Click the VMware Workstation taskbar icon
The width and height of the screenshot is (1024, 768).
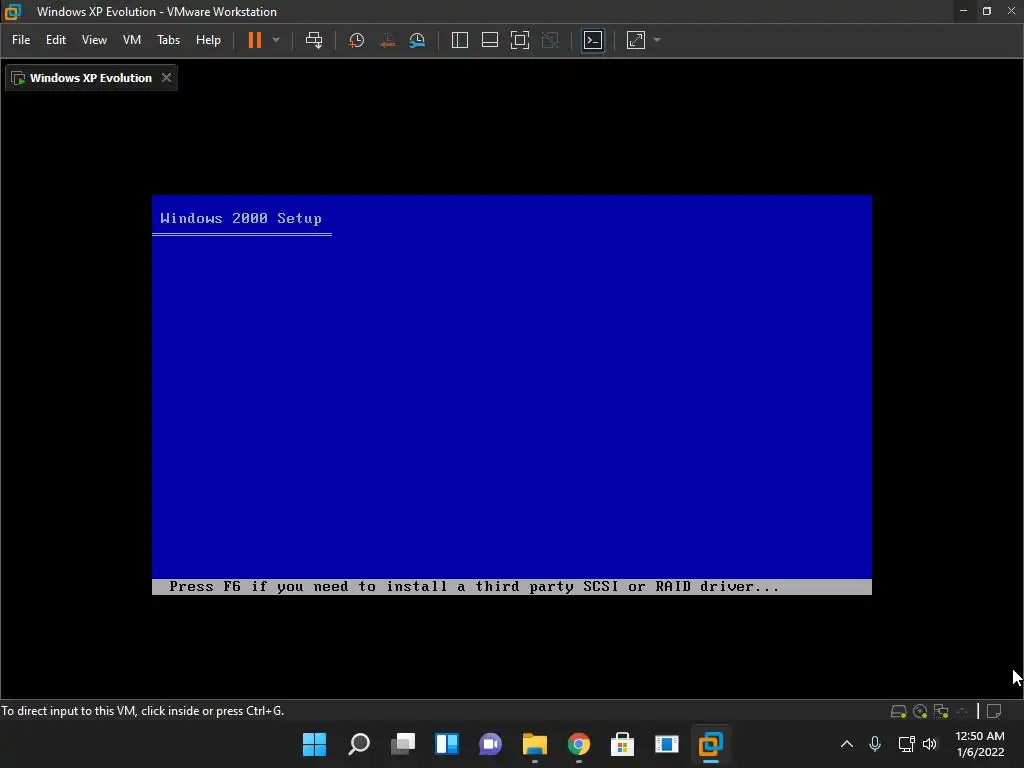(x=711, y=744)
